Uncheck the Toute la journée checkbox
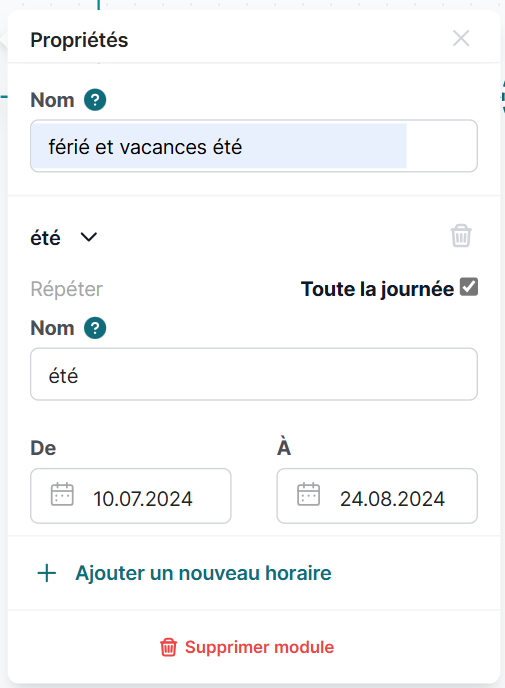The image size is (505, 688). tap(469, 287)
